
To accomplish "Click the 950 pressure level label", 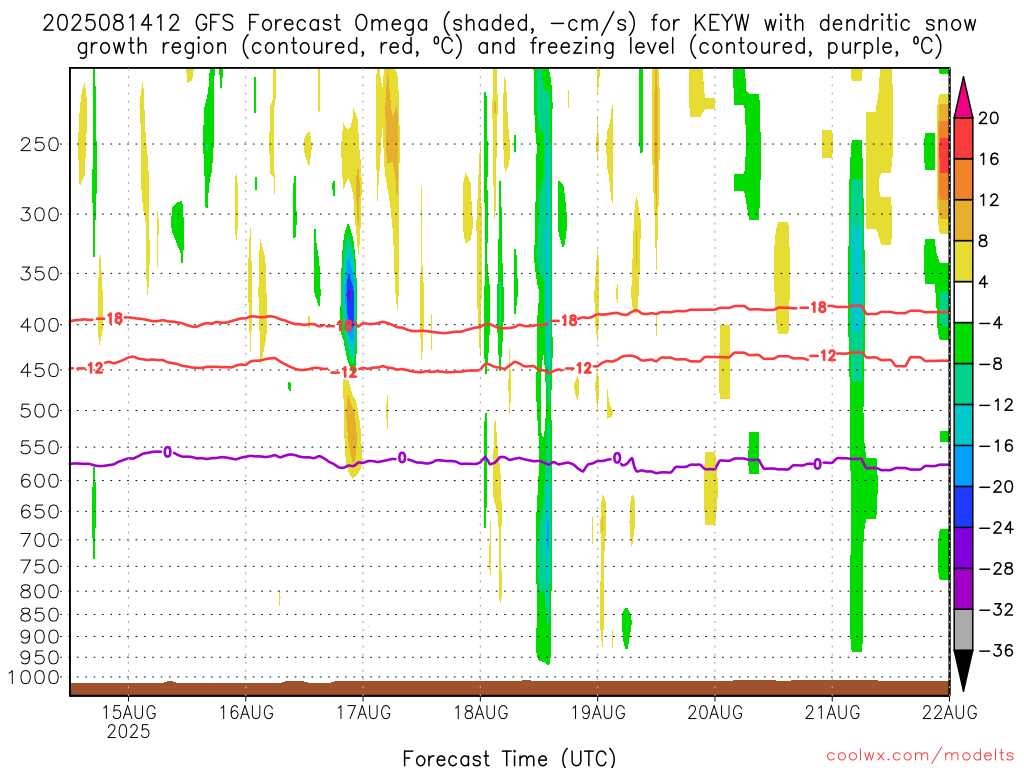I will 40,658.
